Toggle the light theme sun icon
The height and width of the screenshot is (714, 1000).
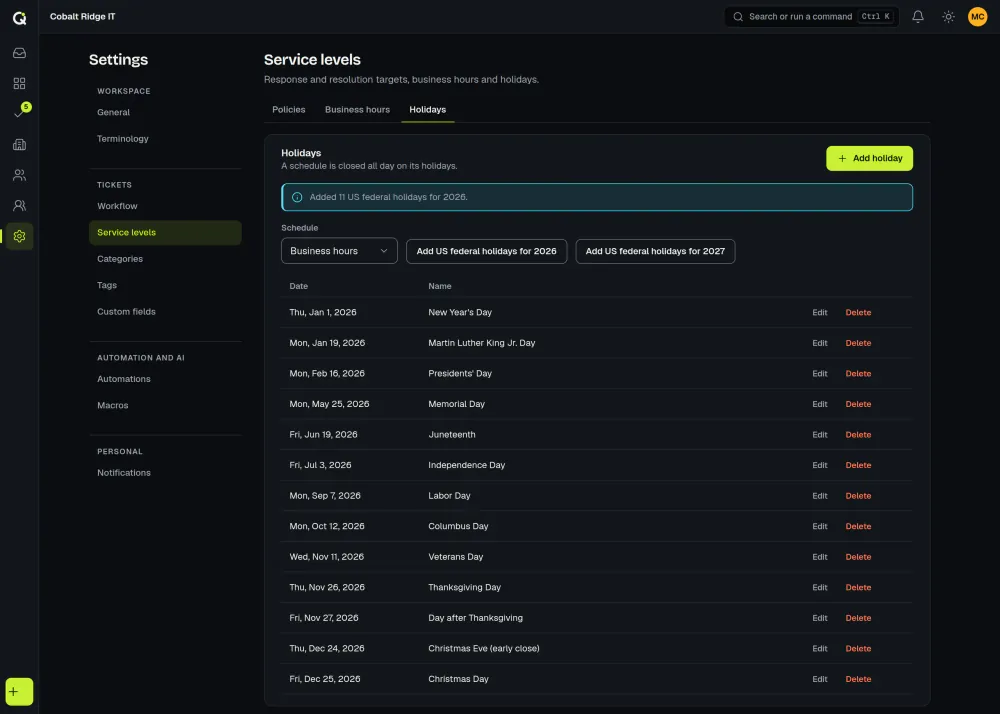pyautogui.click(x=948, y=17)
